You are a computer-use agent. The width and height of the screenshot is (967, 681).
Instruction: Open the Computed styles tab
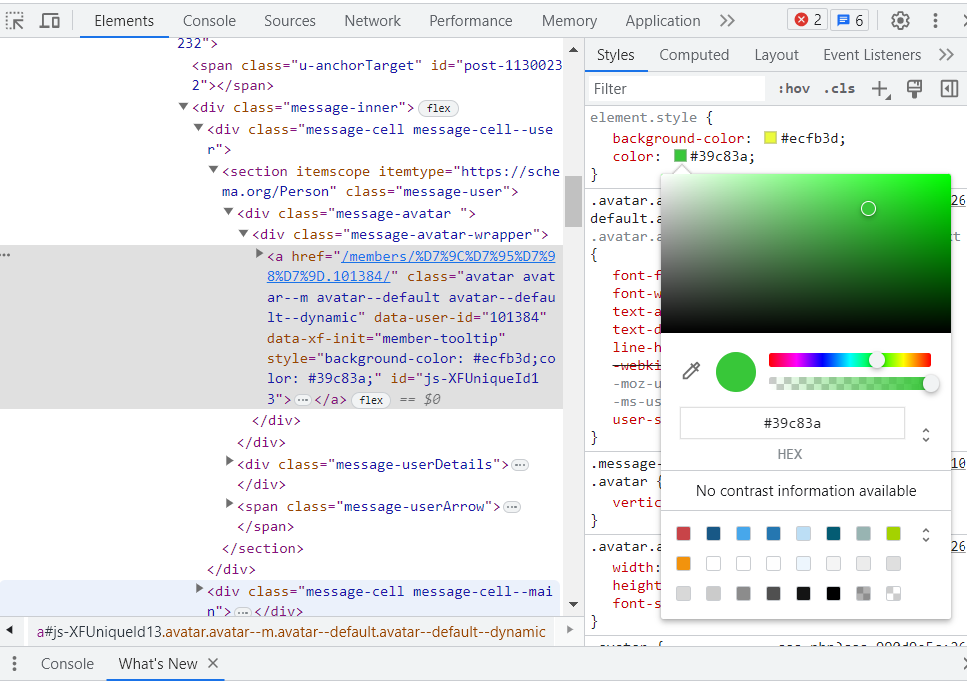click(694, 55)
